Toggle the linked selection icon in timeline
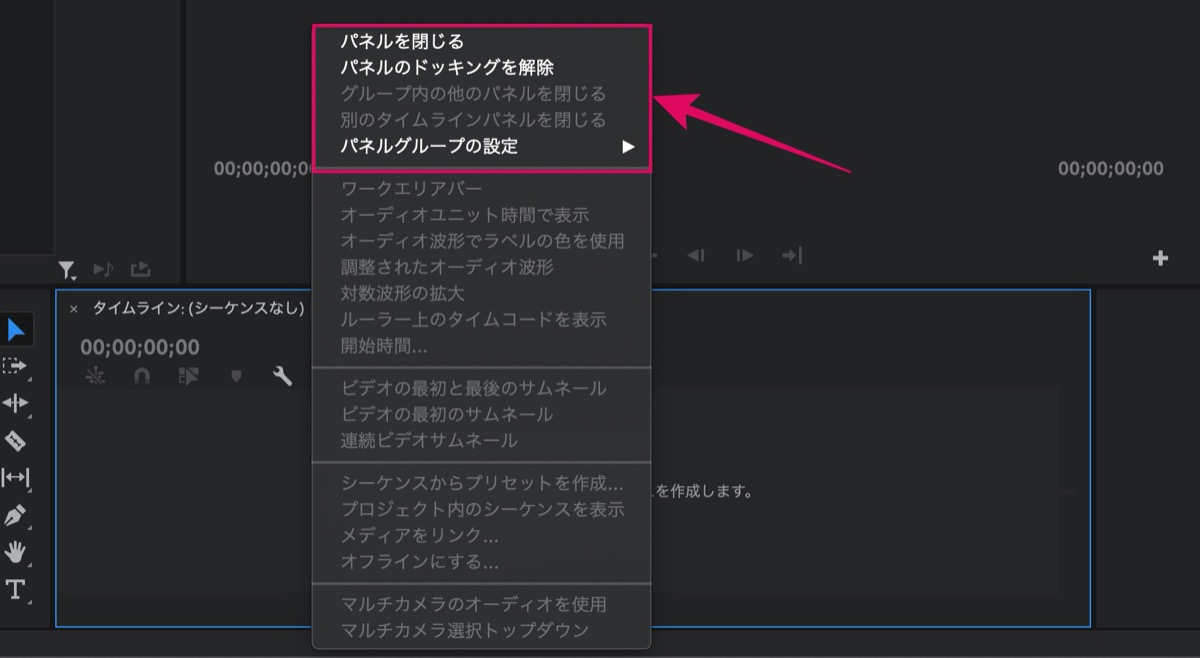 189,376
